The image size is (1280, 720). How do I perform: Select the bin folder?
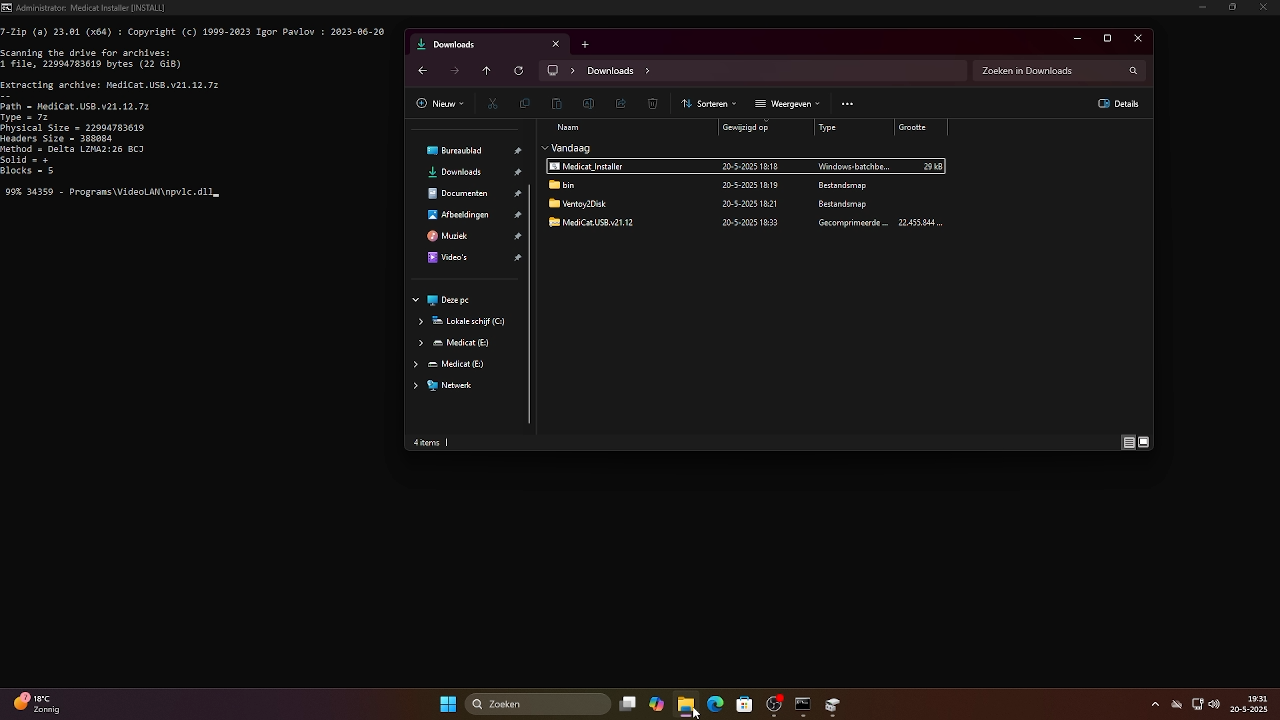point(746,185)
